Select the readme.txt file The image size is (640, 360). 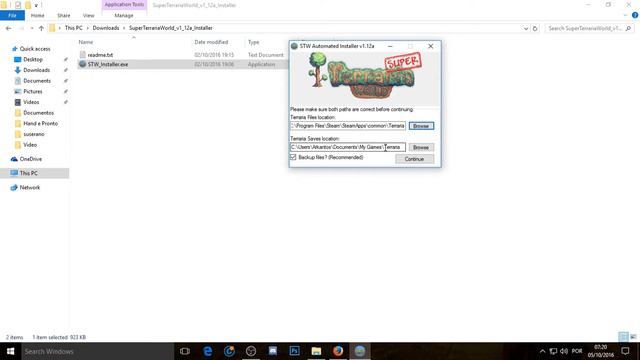coord(100,55)
